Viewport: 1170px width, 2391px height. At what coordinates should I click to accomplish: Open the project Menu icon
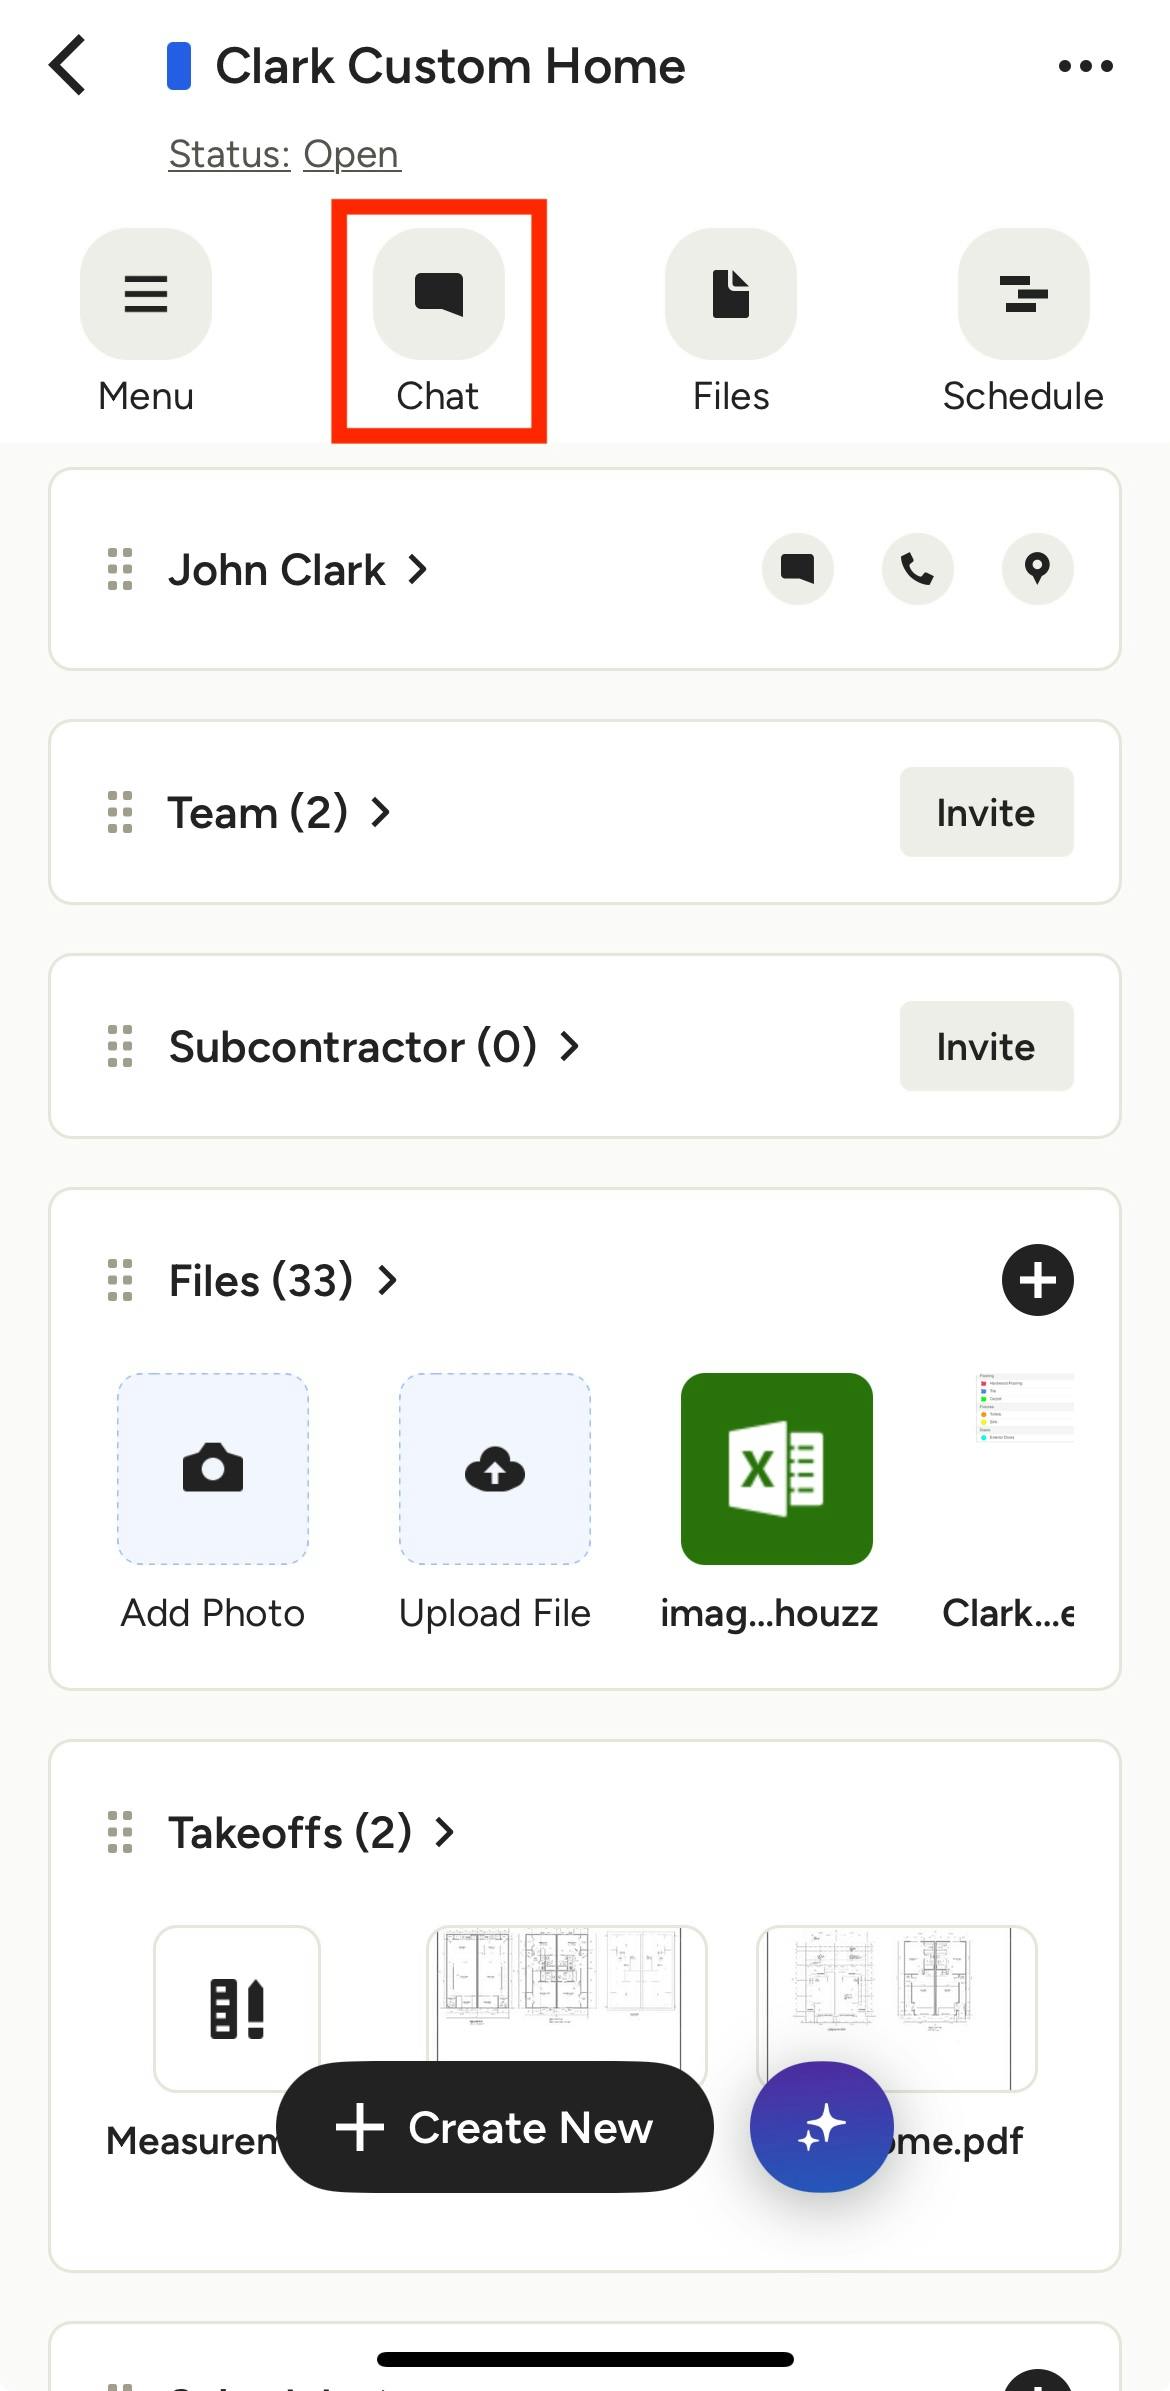[x=146, y=294]
